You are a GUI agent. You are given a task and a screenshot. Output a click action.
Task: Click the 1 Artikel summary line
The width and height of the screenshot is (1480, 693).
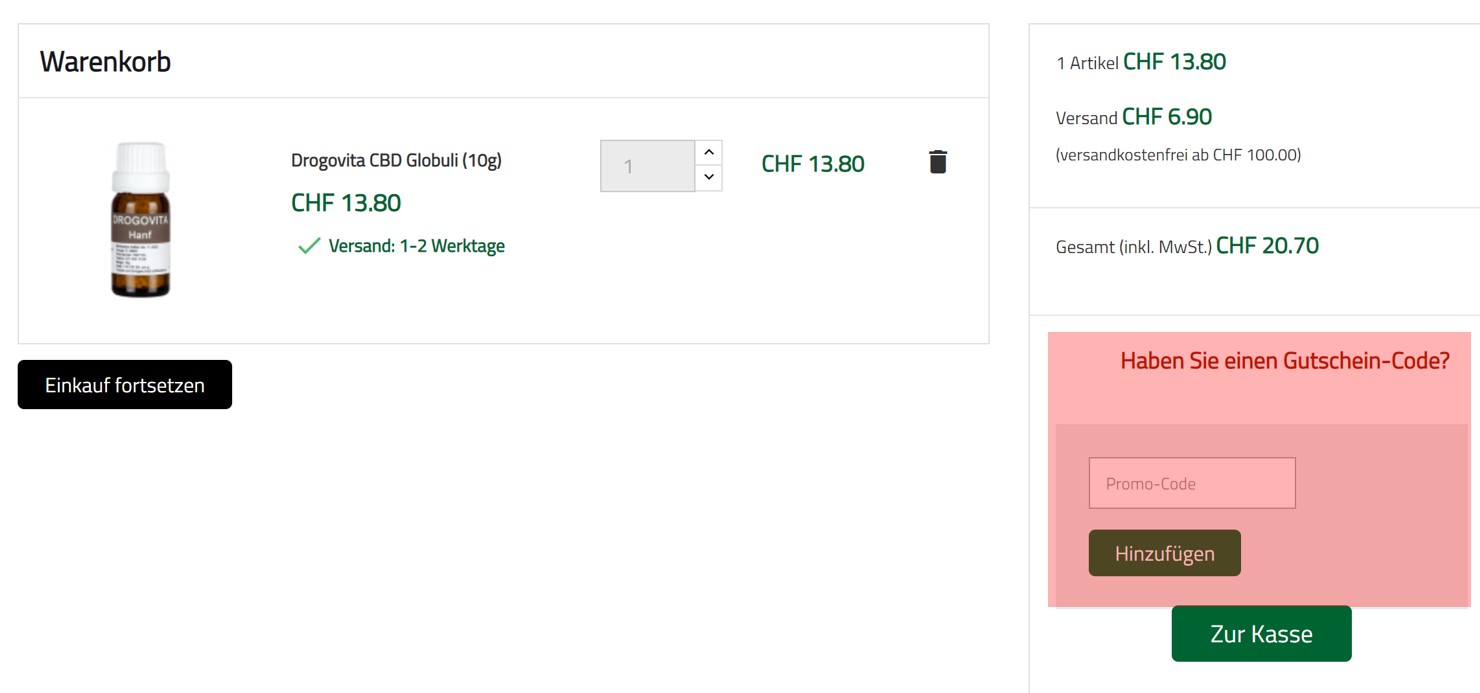click(1140, 62)
